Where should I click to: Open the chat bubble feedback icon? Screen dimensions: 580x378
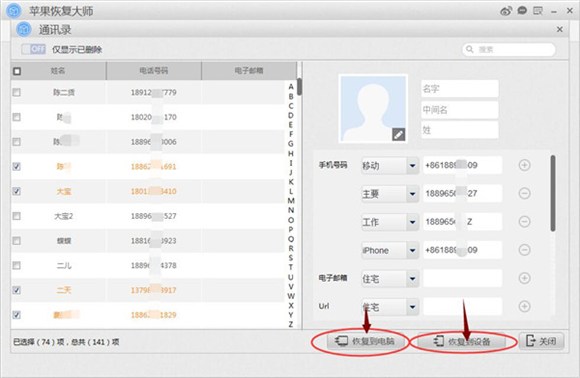point(522,11)
